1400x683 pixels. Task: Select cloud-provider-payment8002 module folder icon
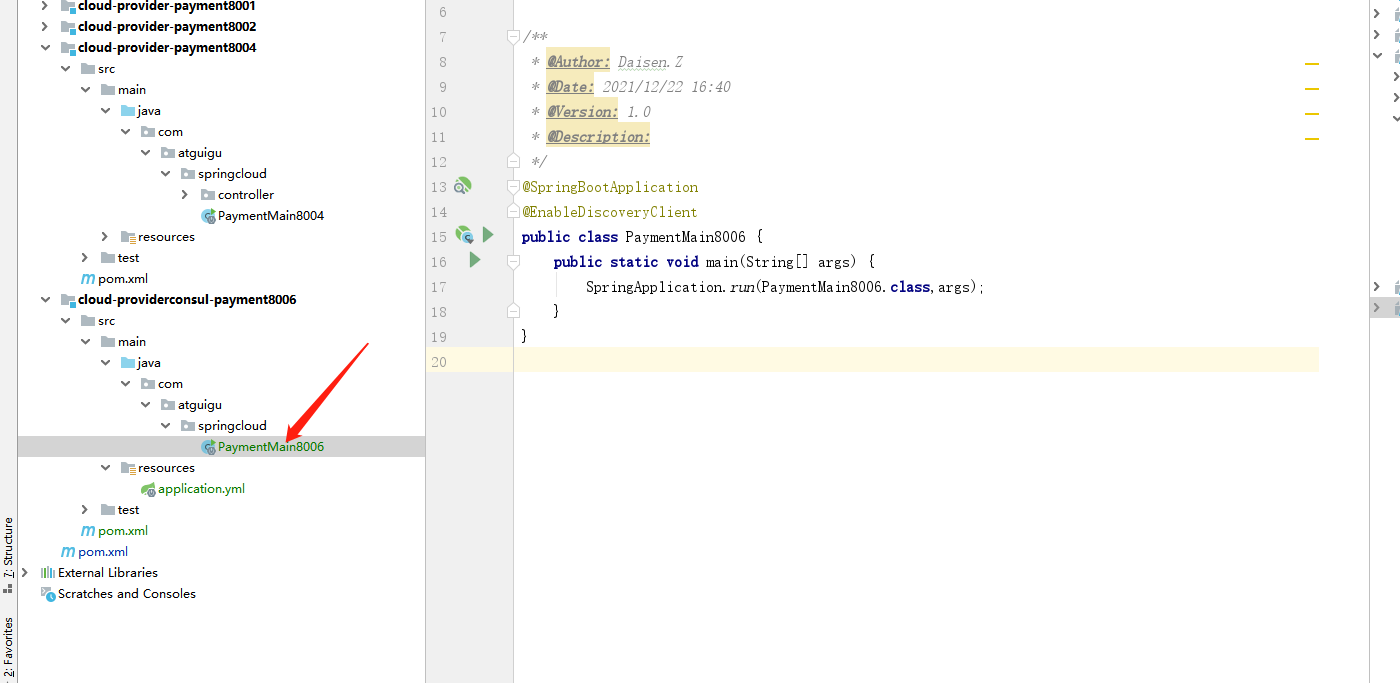point(68,27)
